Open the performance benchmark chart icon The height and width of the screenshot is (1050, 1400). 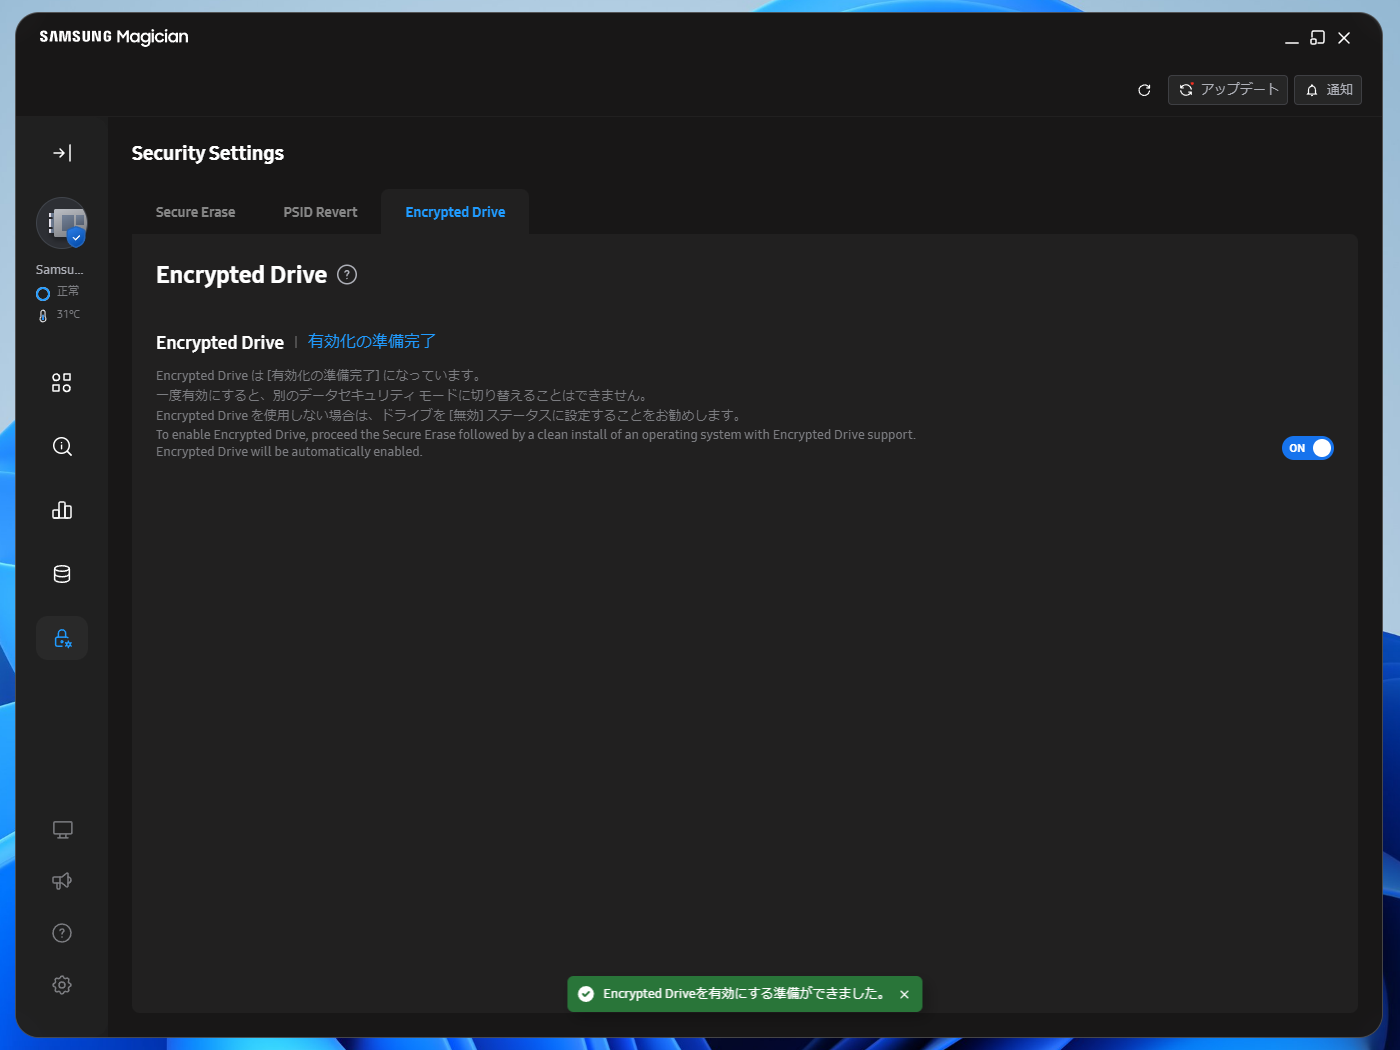coord(62,511)
